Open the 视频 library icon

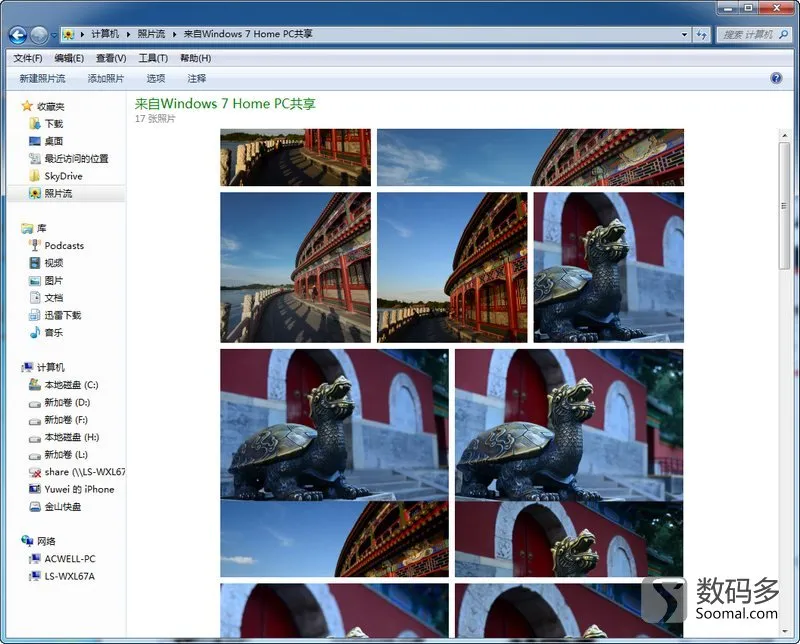(x=35, y=263)
